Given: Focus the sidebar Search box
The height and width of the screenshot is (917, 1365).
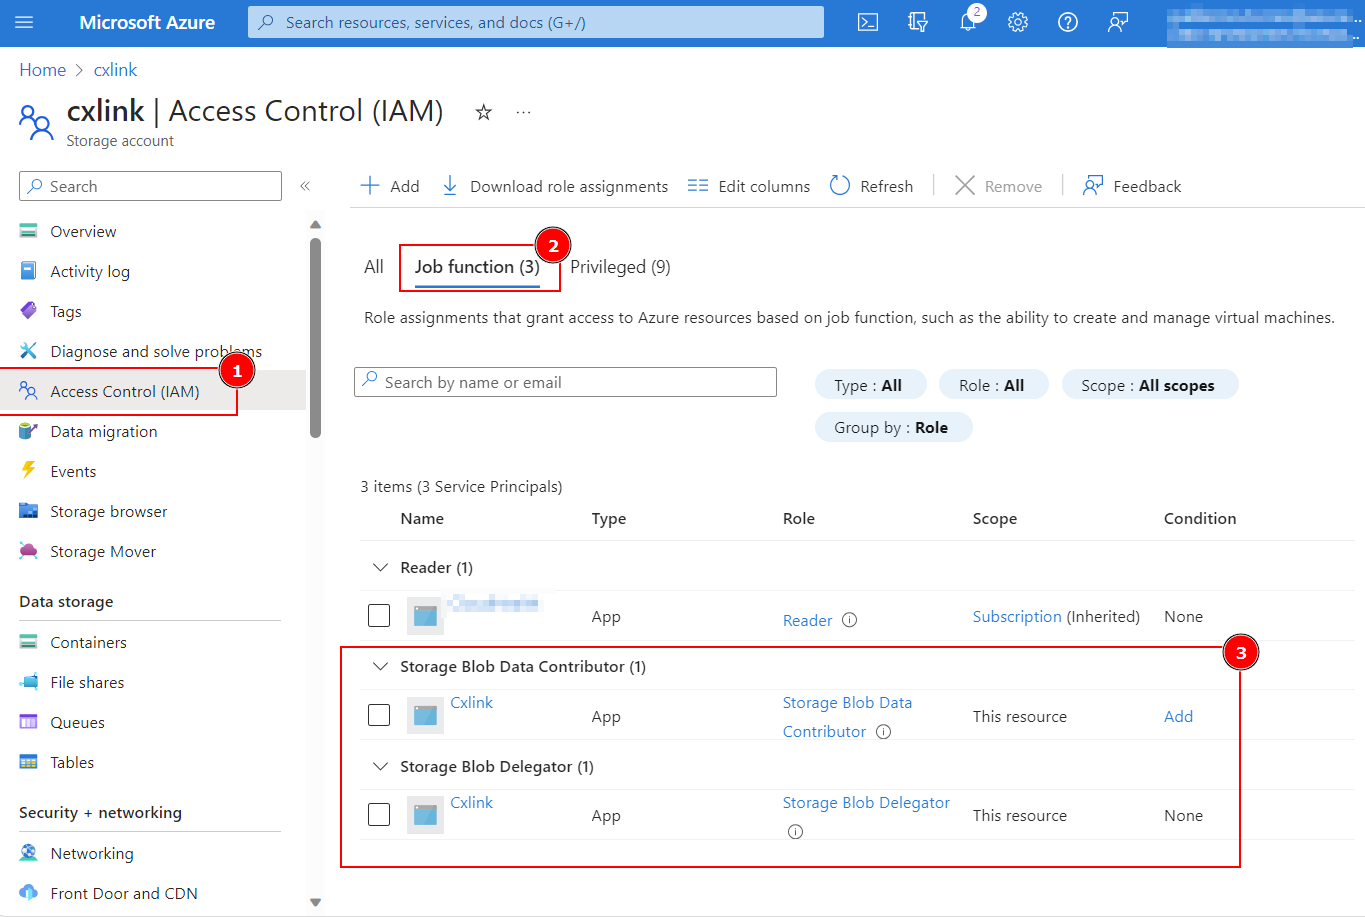Looking at the screenshot, I should click(x=150, y=186).
